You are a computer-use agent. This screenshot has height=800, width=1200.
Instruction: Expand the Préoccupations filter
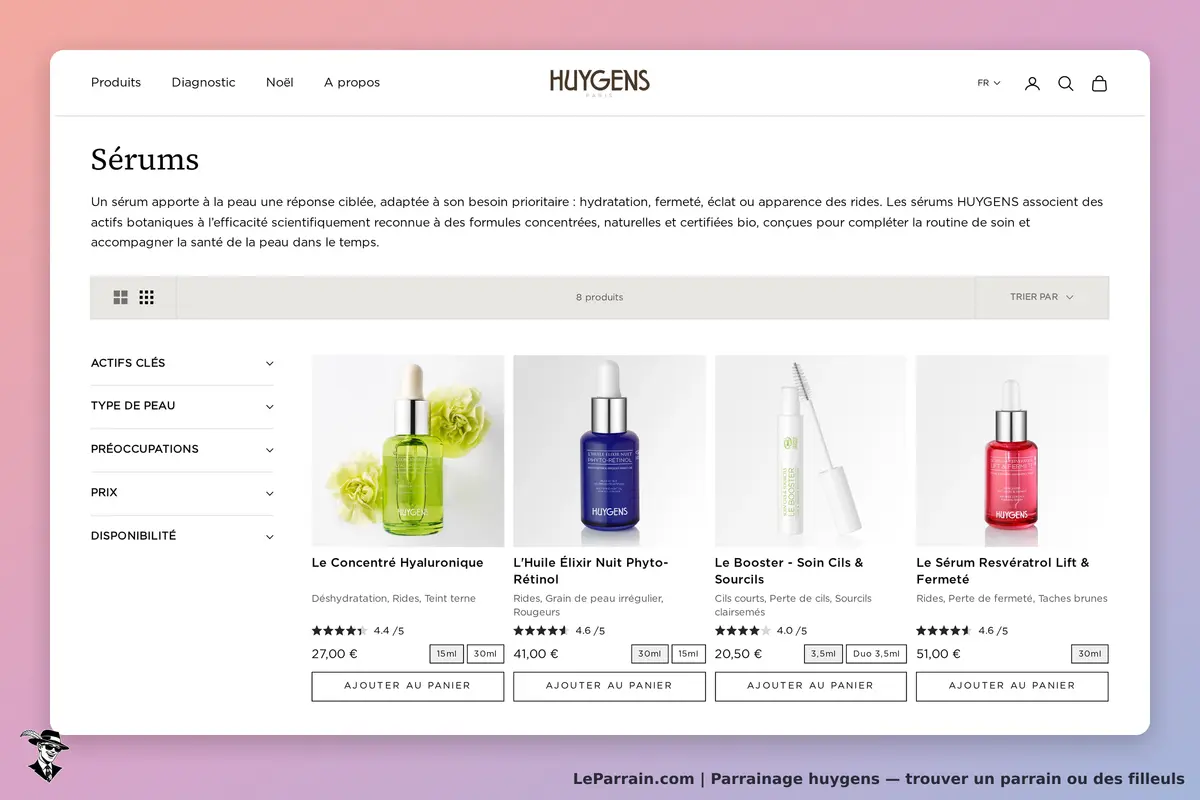coord(182,449)
